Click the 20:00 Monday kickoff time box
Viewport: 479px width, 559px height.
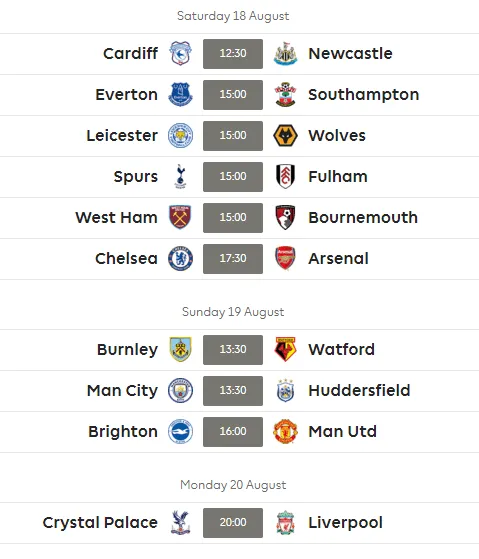pos(233,523)
